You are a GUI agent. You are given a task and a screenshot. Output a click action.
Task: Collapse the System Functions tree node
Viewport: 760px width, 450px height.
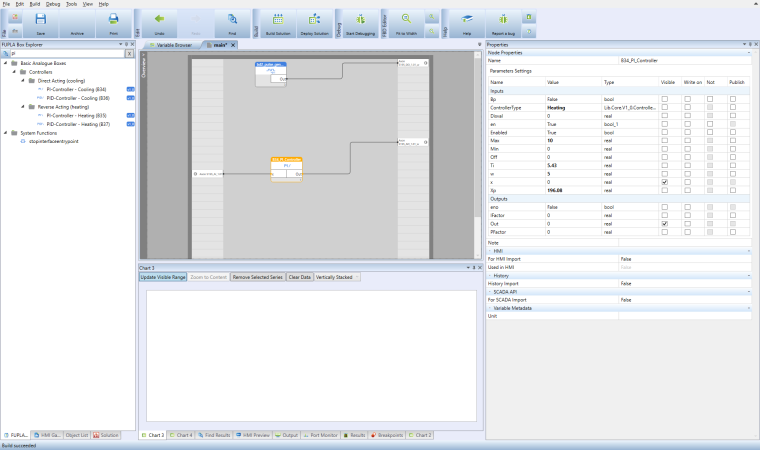tap(5, 132)
